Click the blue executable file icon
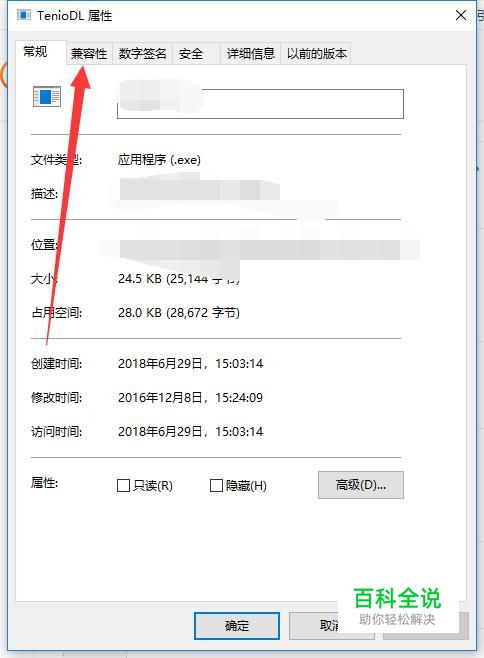The image size is (484, 658). (x=47, y=97)
